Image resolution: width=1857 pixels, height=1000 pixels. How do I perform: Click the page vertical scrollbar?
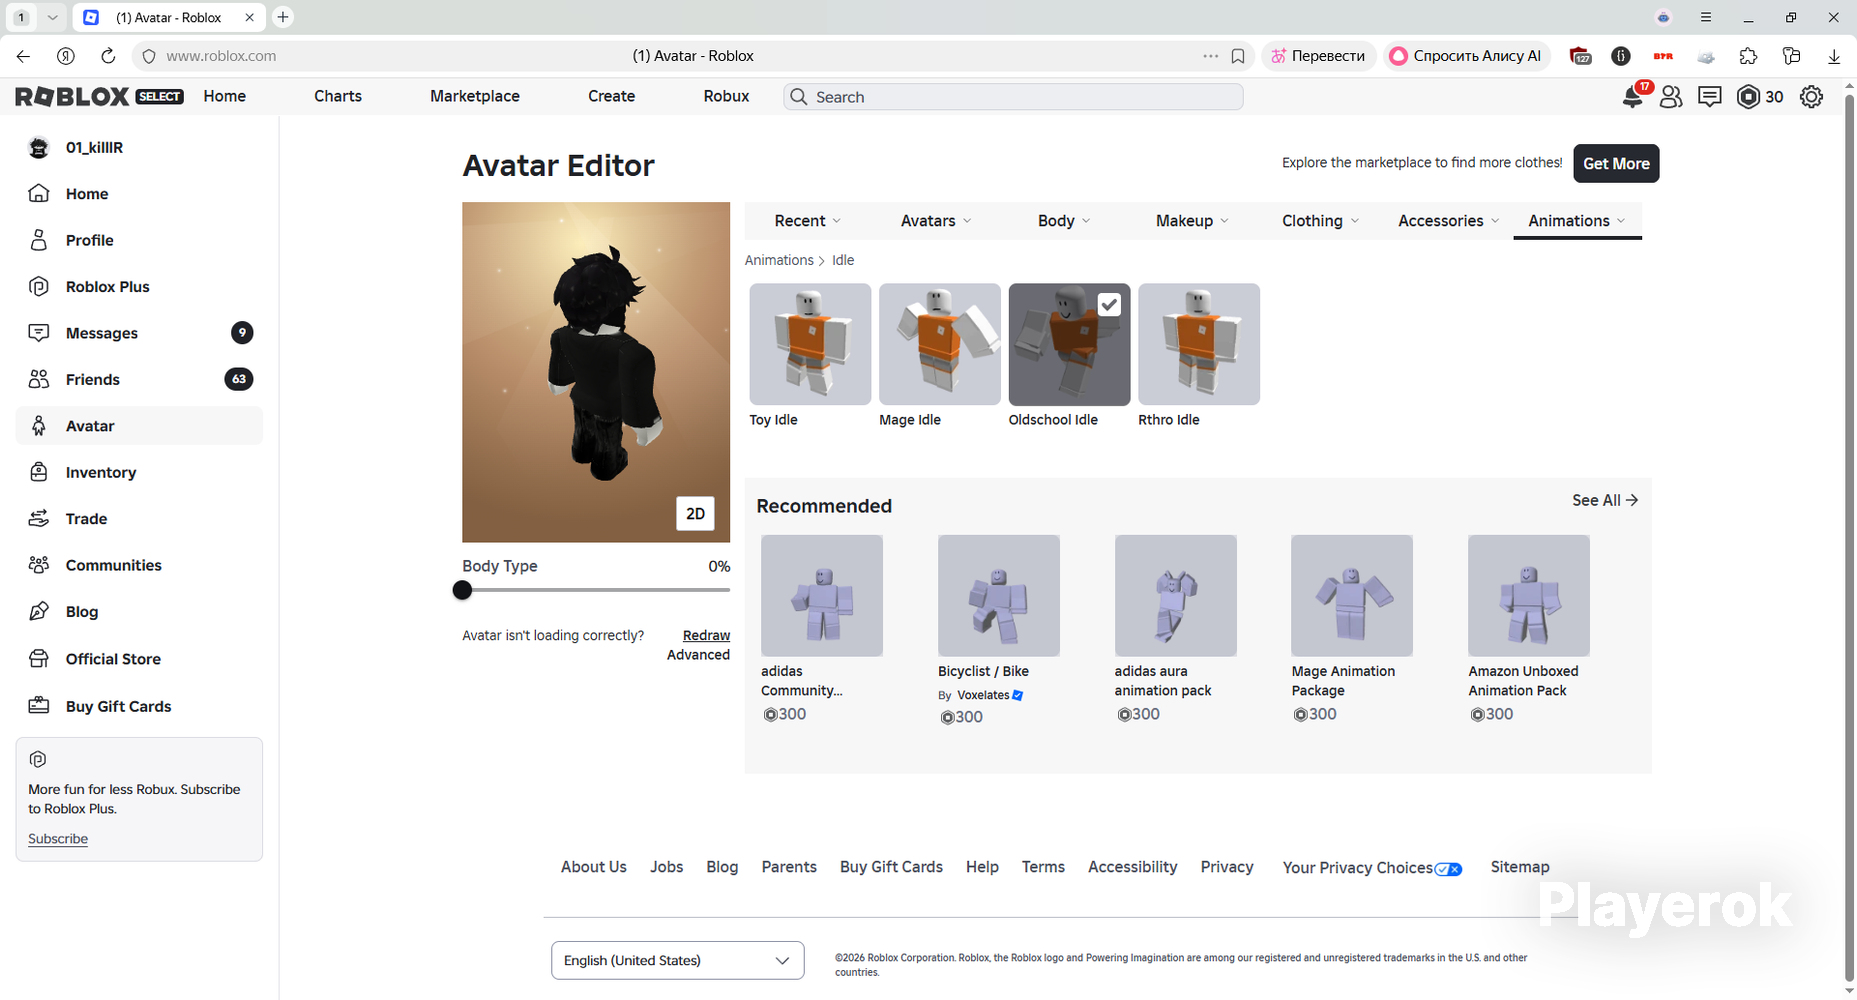pyautogui.click(x=1849, y=540)
